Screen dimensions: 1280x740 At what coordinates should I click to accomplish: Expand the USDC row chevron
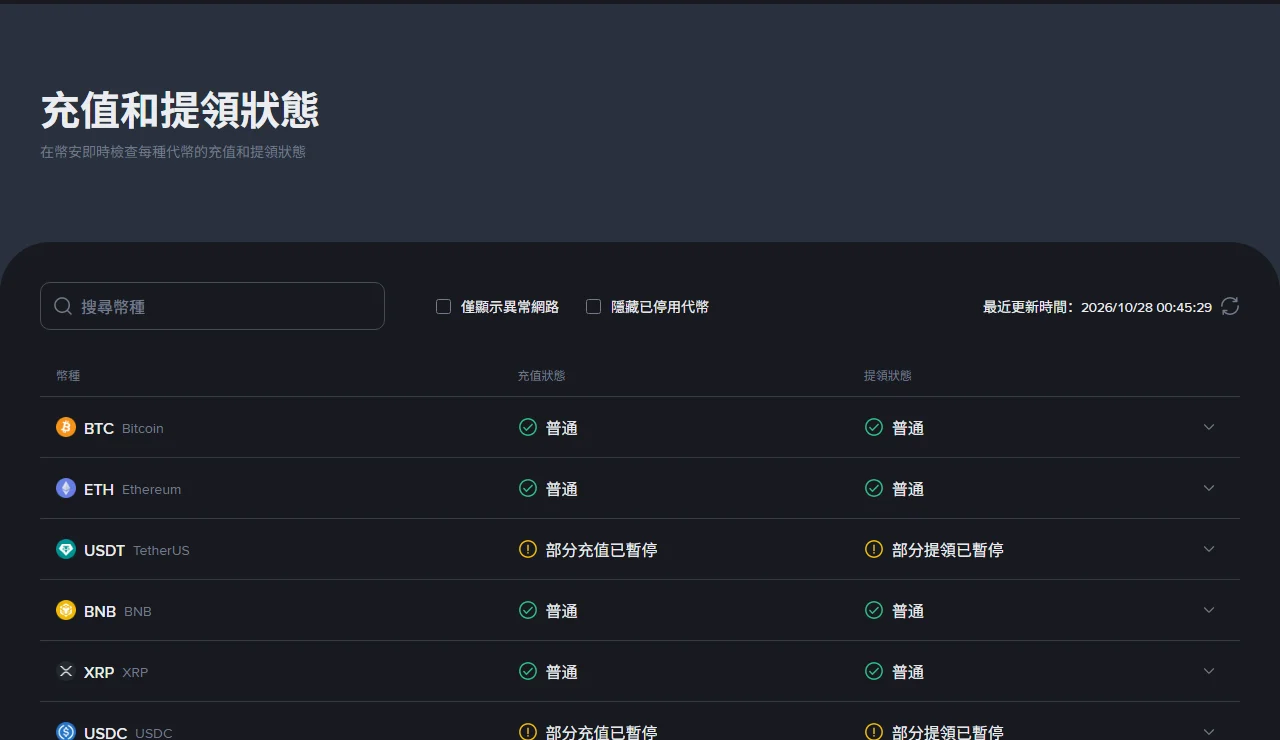click(x=1209, y=732)
